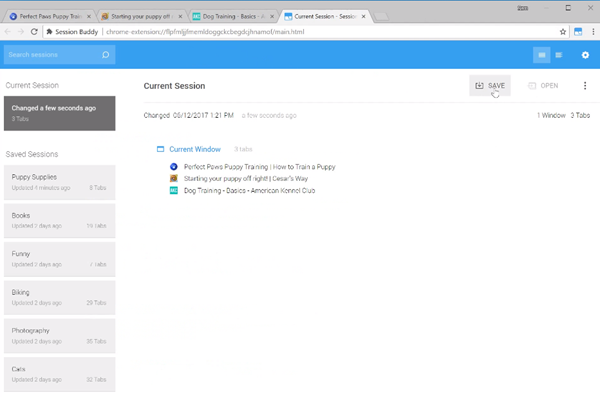Click the Current Window link
Screen dimensions: 600x397
pos(195,149)
